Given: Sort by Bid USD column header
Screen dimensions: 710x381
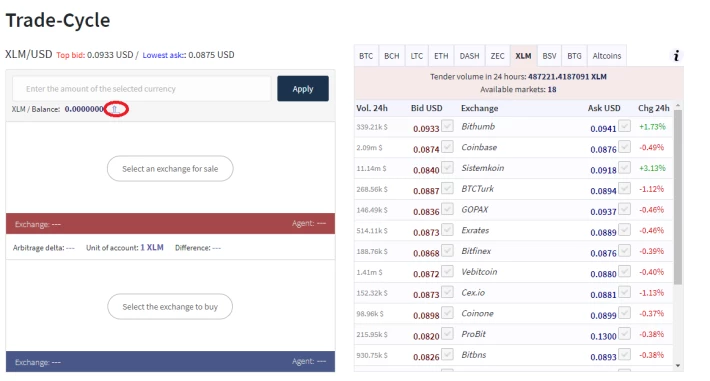Looking at the screenshot, I should pyautogui.click(x=427, y=108).
